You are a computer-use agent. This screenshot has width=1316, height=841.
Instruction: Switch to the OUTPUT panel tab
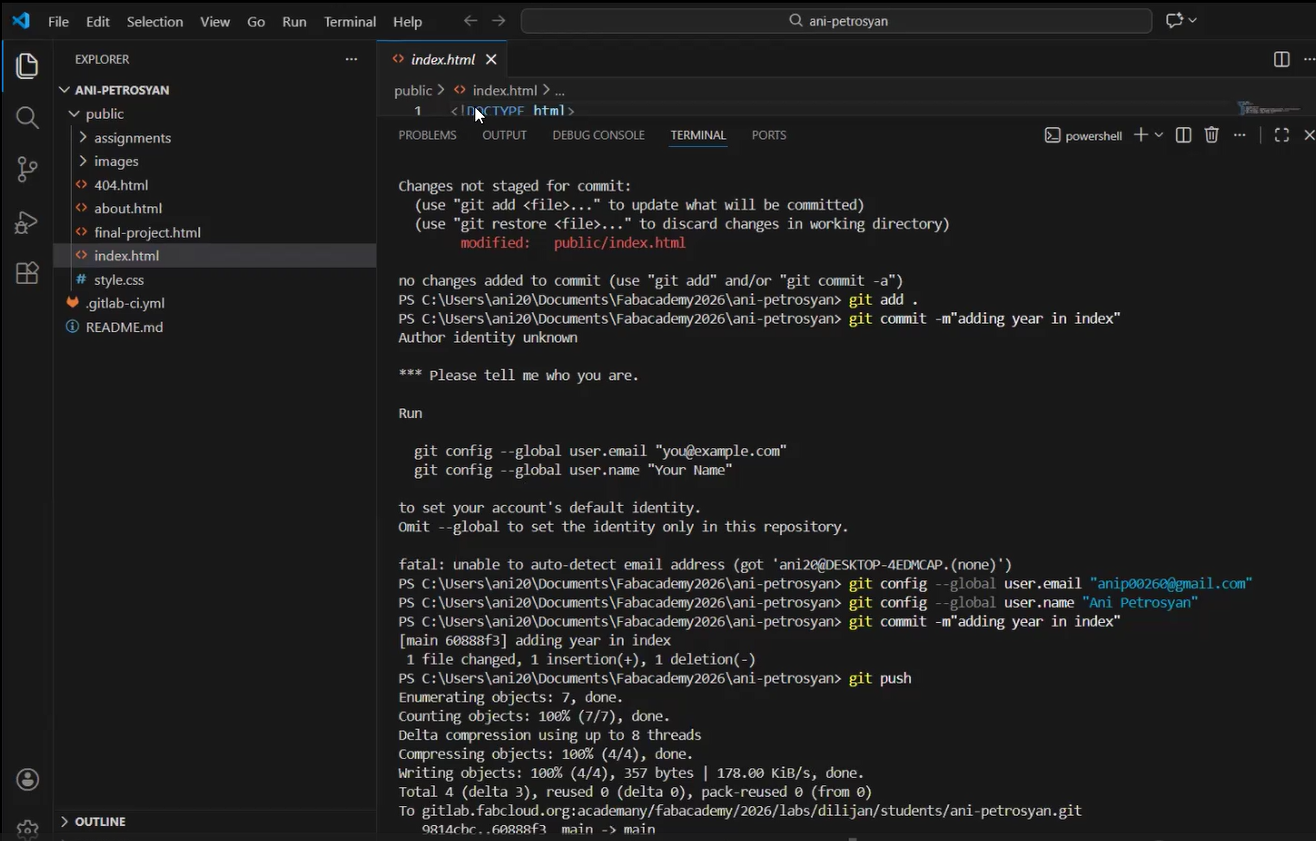click(x=504, y=135)
